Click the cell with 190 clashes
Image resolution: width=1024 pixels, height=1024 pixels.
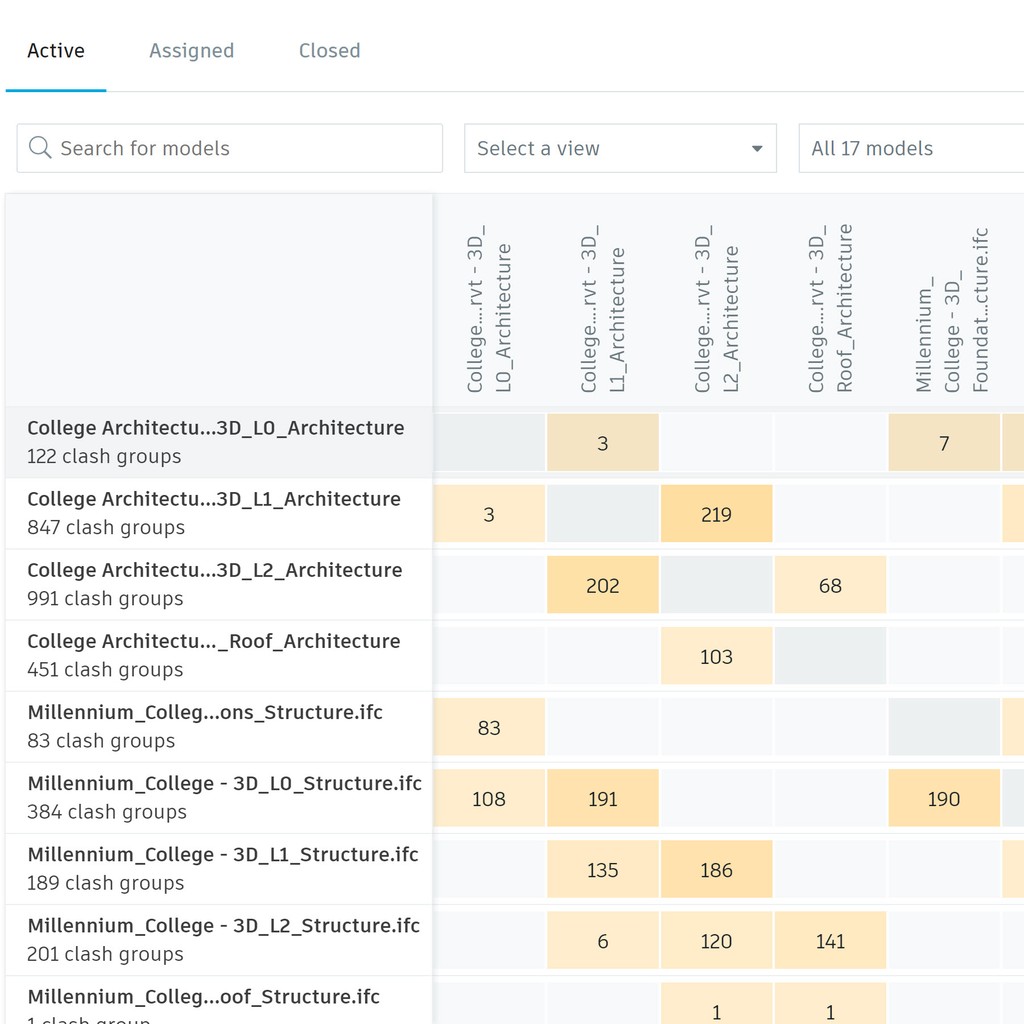click(x=944, y=798)
